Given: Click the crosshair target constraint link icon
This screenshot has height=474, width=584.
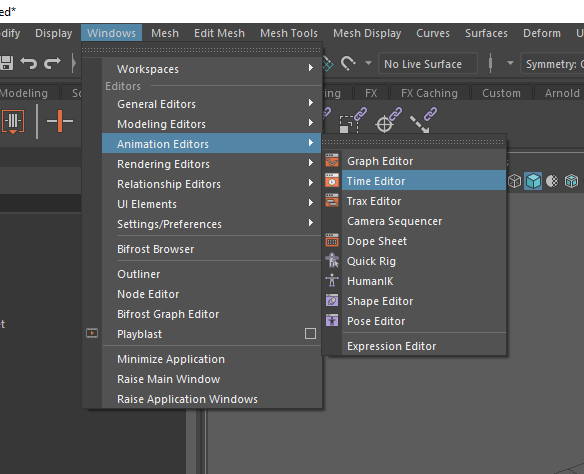Looking at the screenshot, I should click(x=388, y=120).
